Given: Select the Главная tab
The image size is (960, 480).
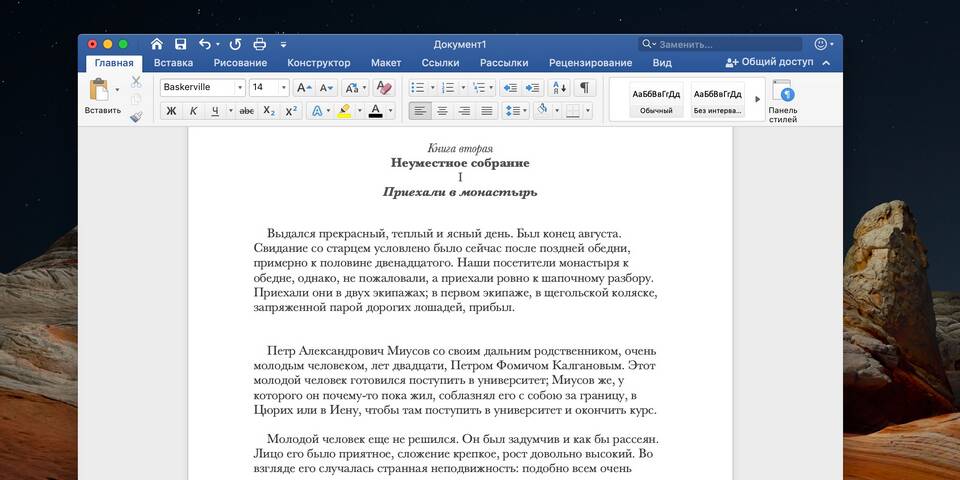Looking at the screenshot, I should coord(114,63).
